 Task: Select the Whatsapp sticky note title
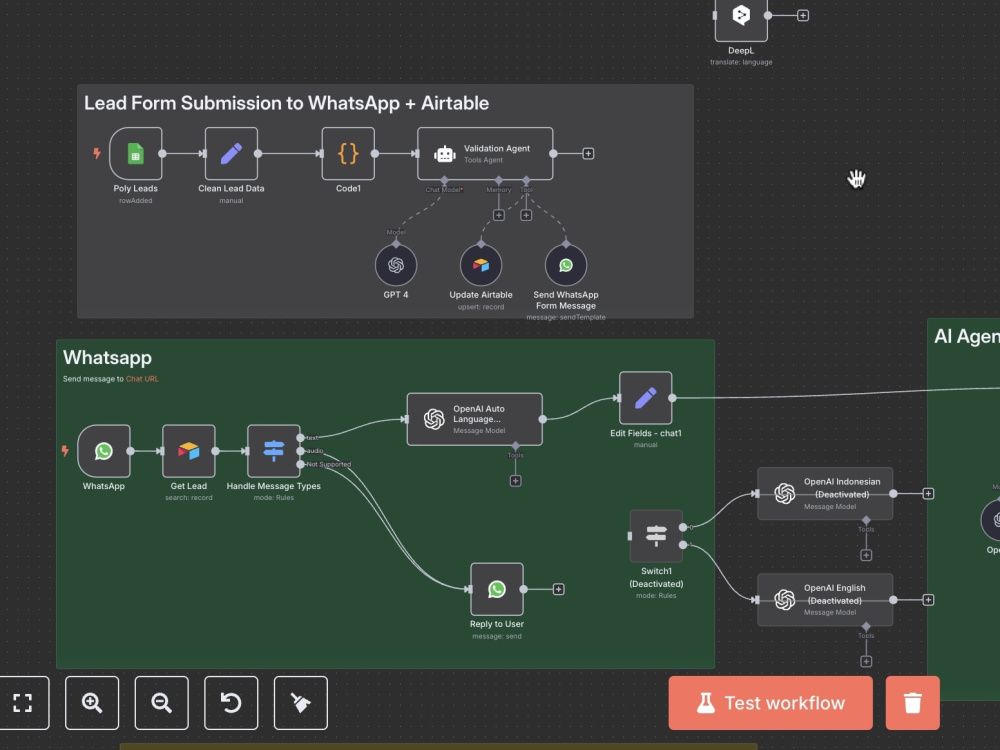[x=107, y=358]
